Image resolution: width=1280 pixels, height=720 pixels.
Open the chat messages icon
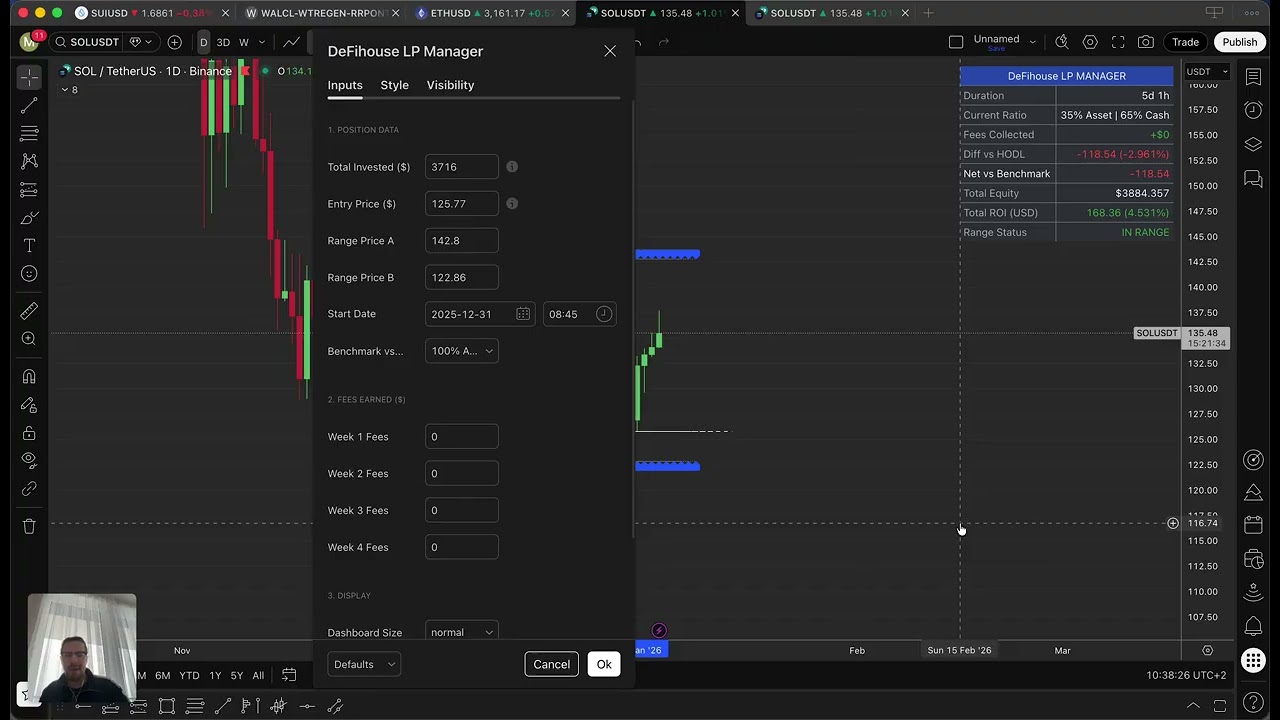pyautogui.click(x=1253, y=178)
